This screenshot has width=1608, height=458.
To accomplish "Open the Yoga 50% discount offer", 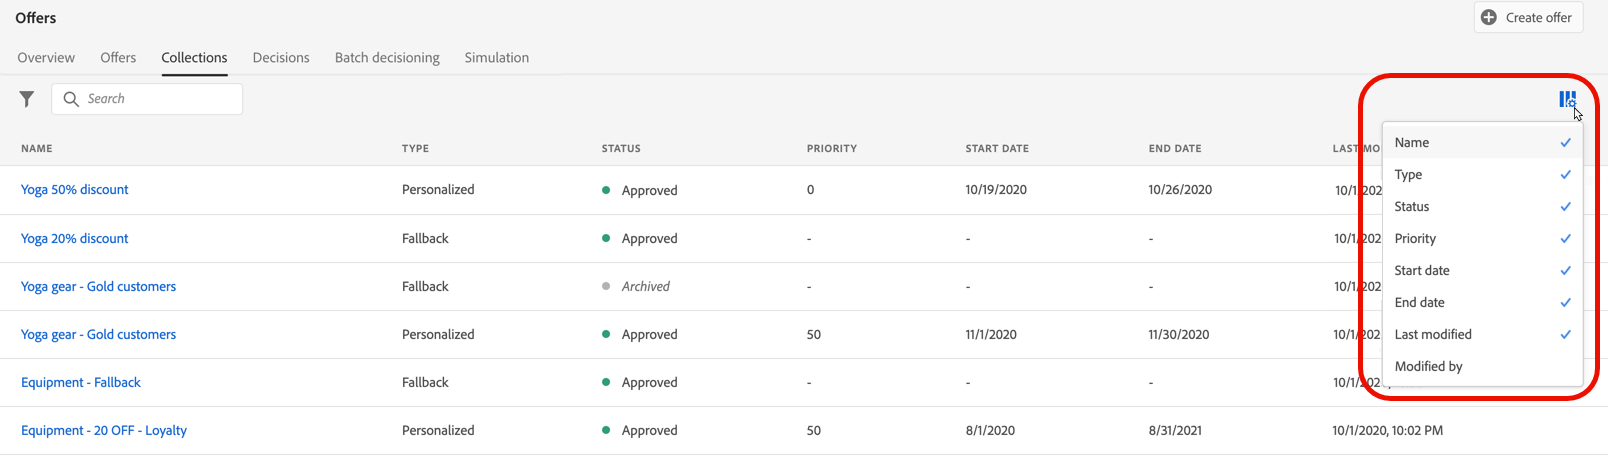I will (75, 190).
